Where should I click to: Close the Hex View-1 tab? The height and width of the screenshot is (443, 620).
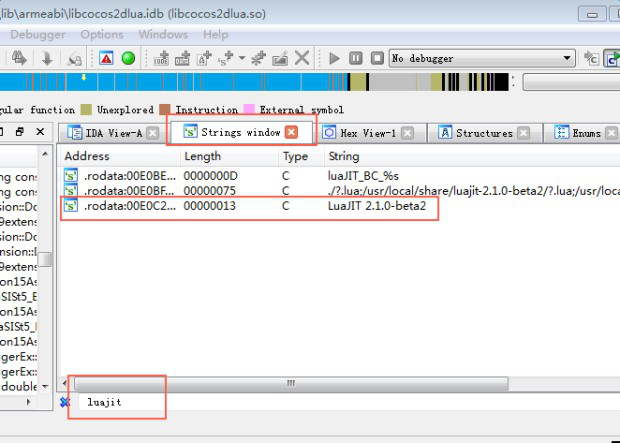click(x=407, y=133)
